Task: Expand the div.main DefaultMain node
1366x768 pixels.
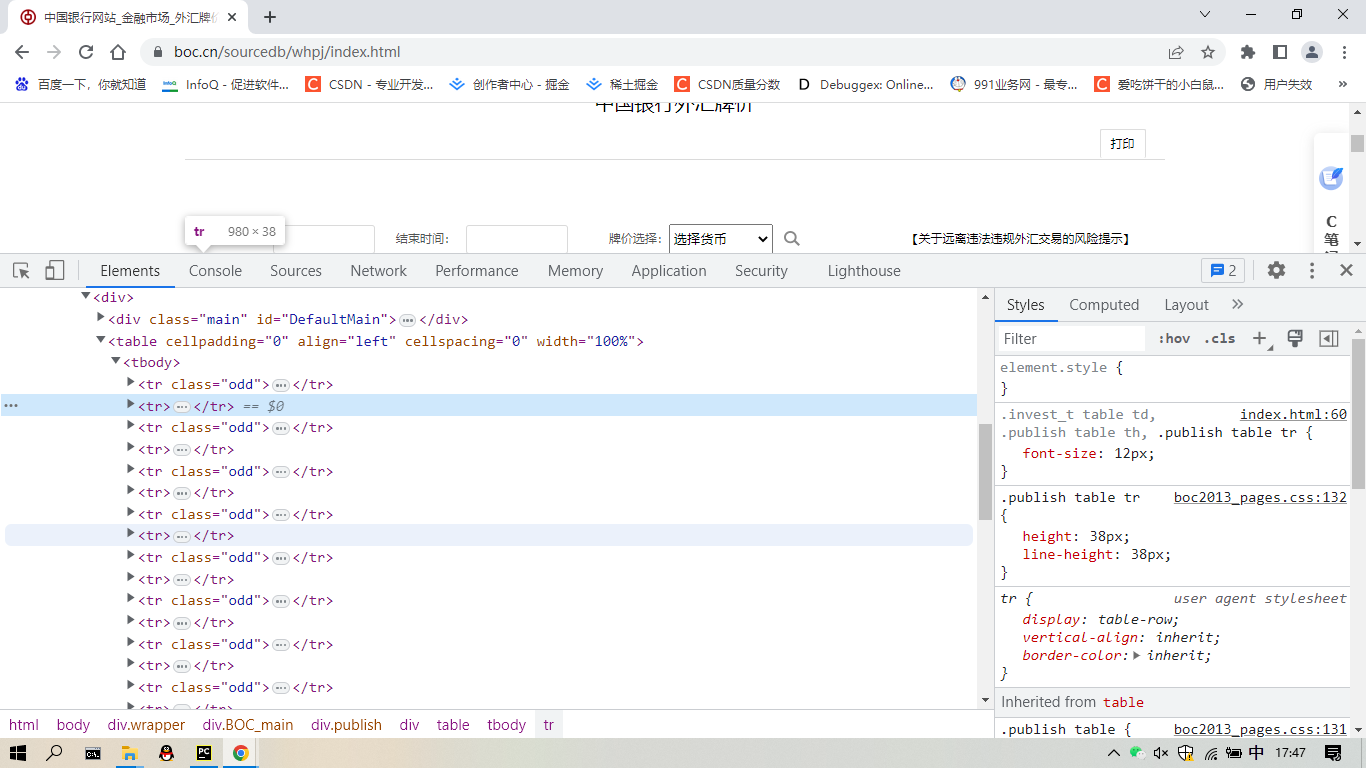Action: tap(101, 319)
